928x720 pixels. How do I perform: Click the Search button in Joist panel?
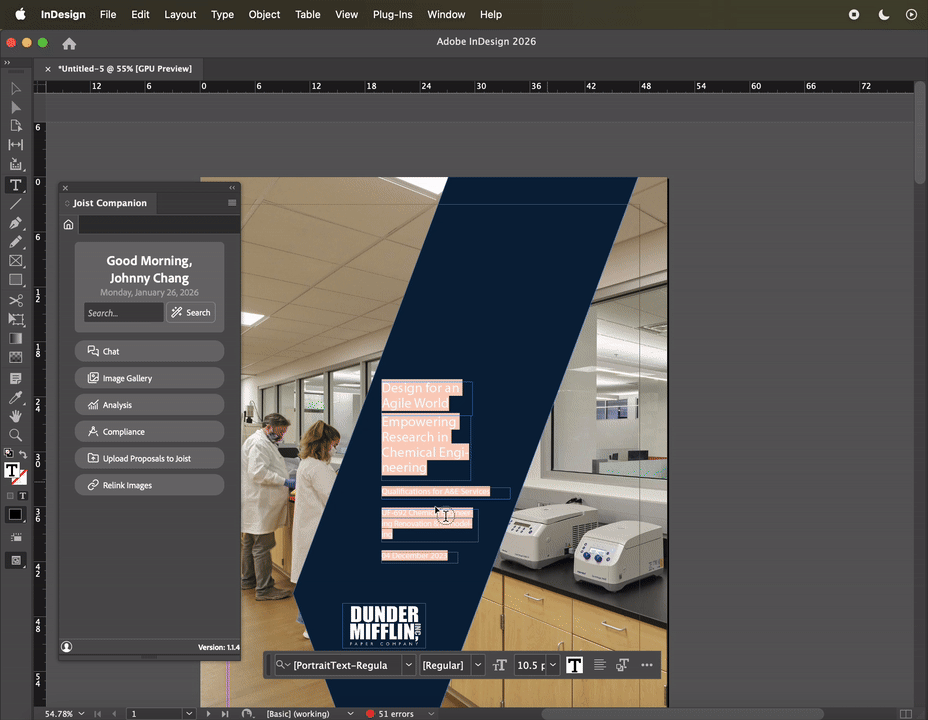(x=191, y=312)
